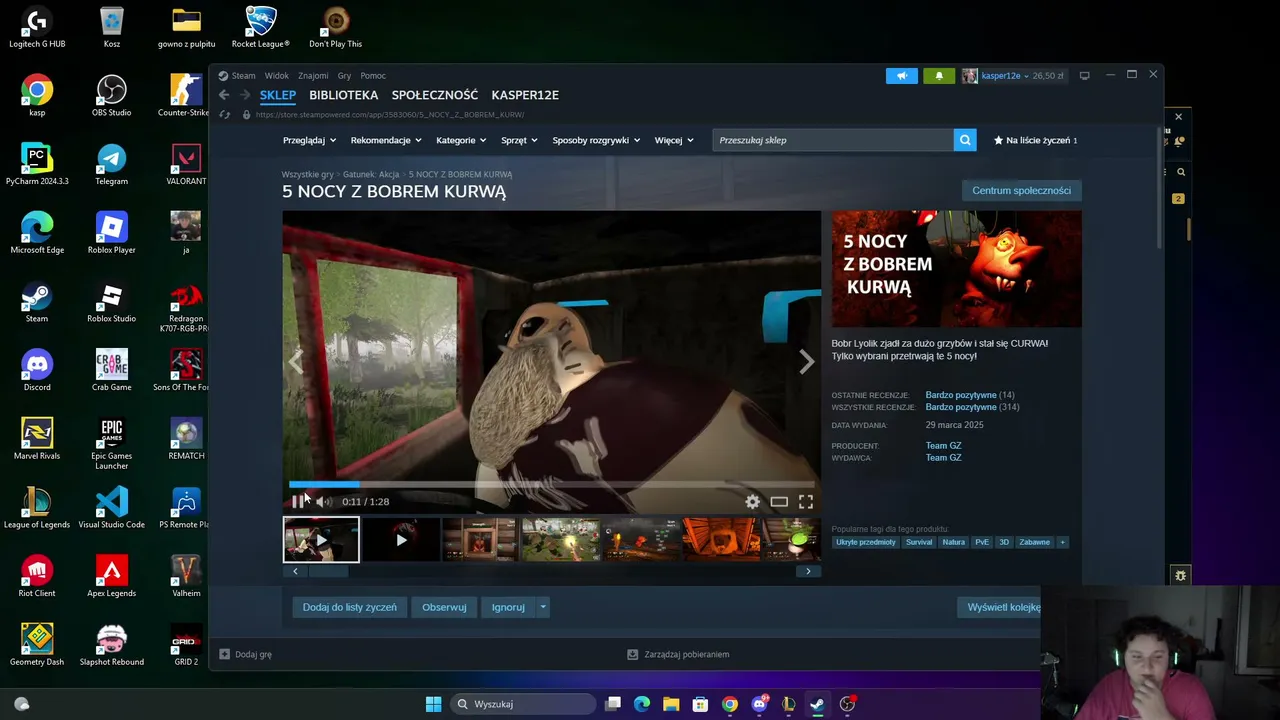Open Steam announcements megaphone button
Screen dimensions: 1280x720
pos(901,76)
